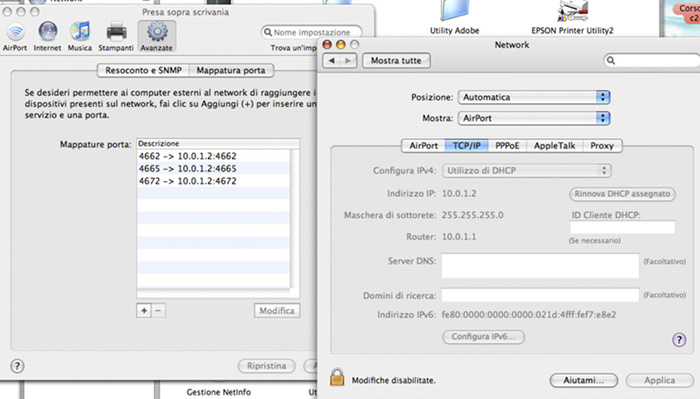Select the Proxy tab
The height and width of the screenshot is (399, 700).
coord(602,145)
